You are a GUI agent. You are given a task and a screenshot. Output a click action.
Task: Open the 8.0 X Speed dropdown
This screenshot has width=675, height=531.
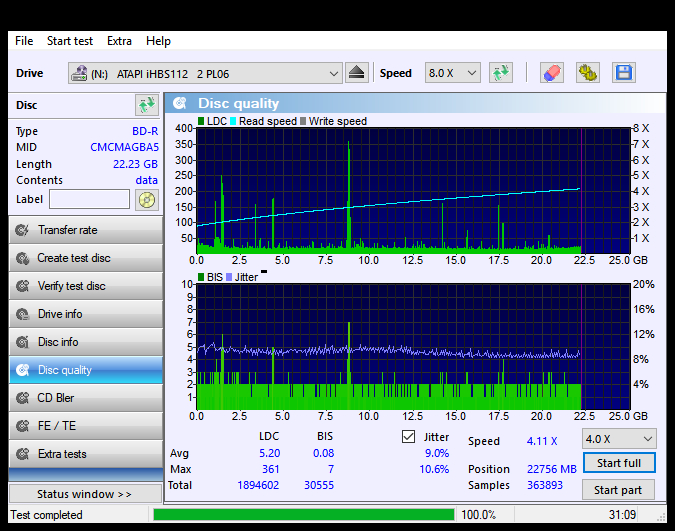[452, 73]
